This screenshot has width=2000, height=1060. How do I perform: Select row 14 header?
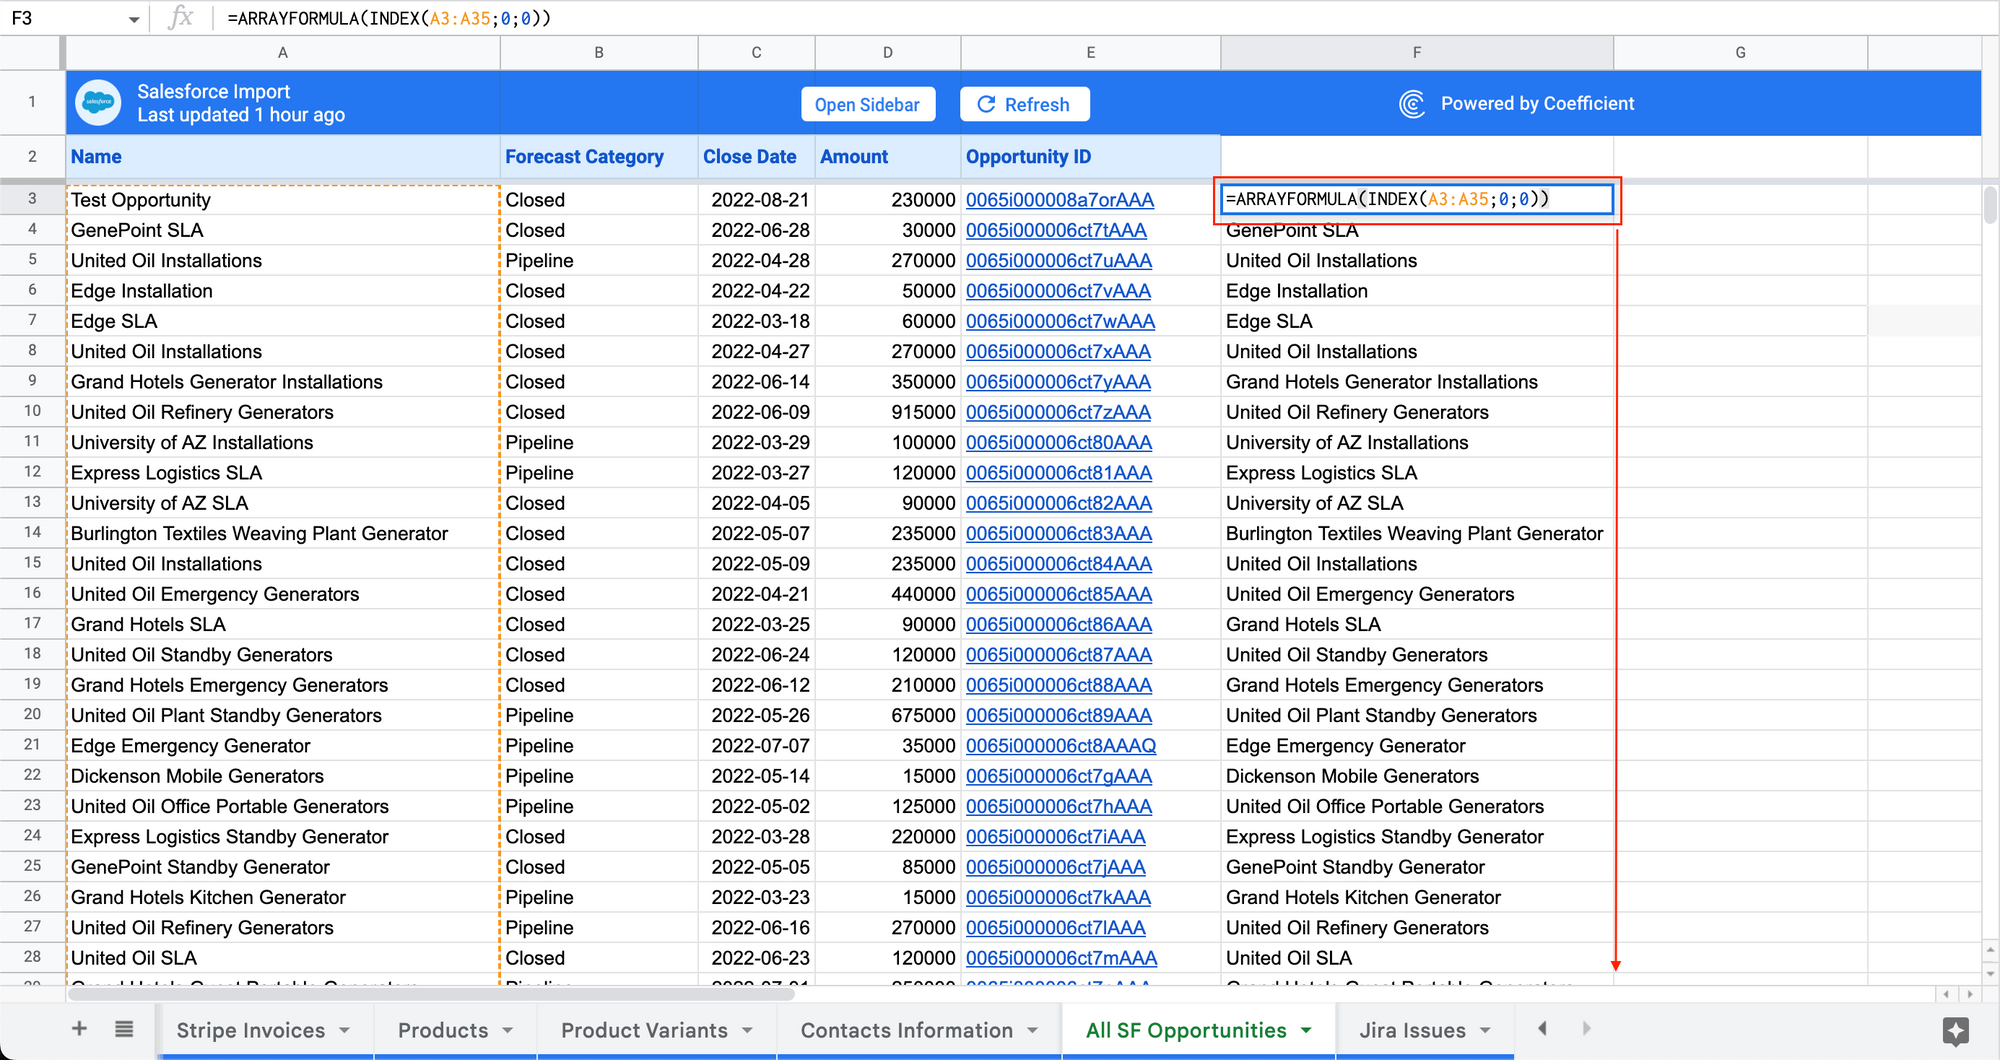[32, 533]
